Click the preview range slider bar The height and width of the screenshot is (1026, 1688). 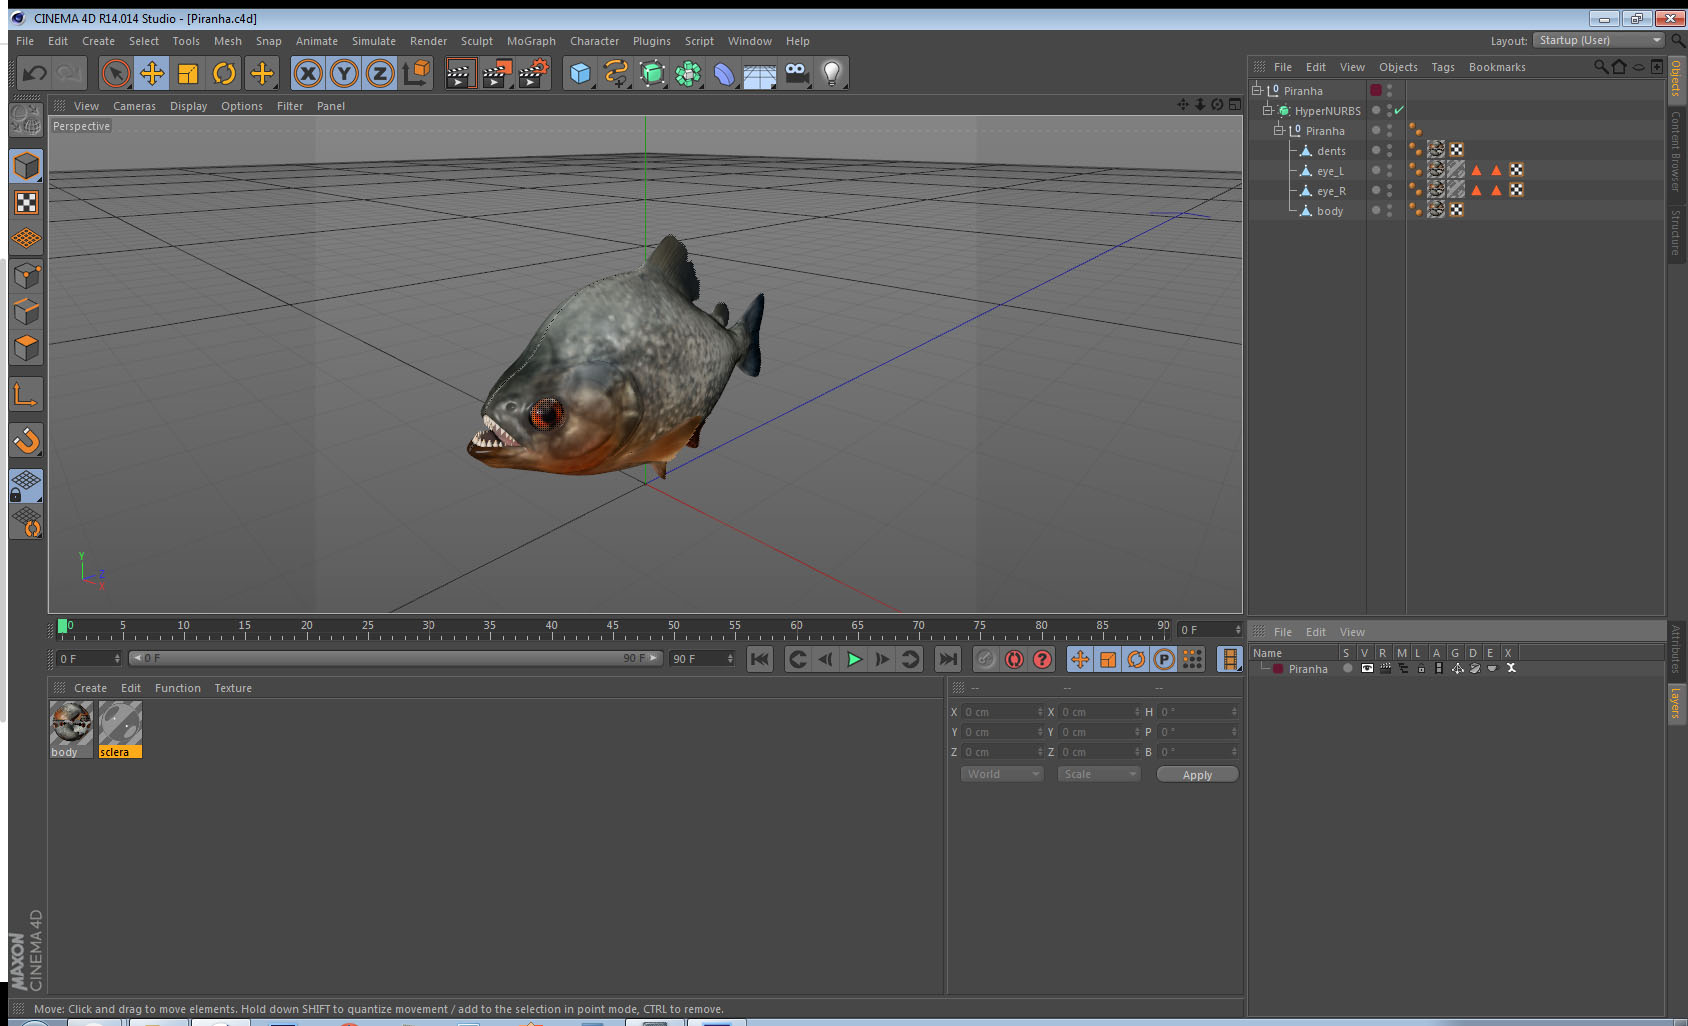click(395, 658)
